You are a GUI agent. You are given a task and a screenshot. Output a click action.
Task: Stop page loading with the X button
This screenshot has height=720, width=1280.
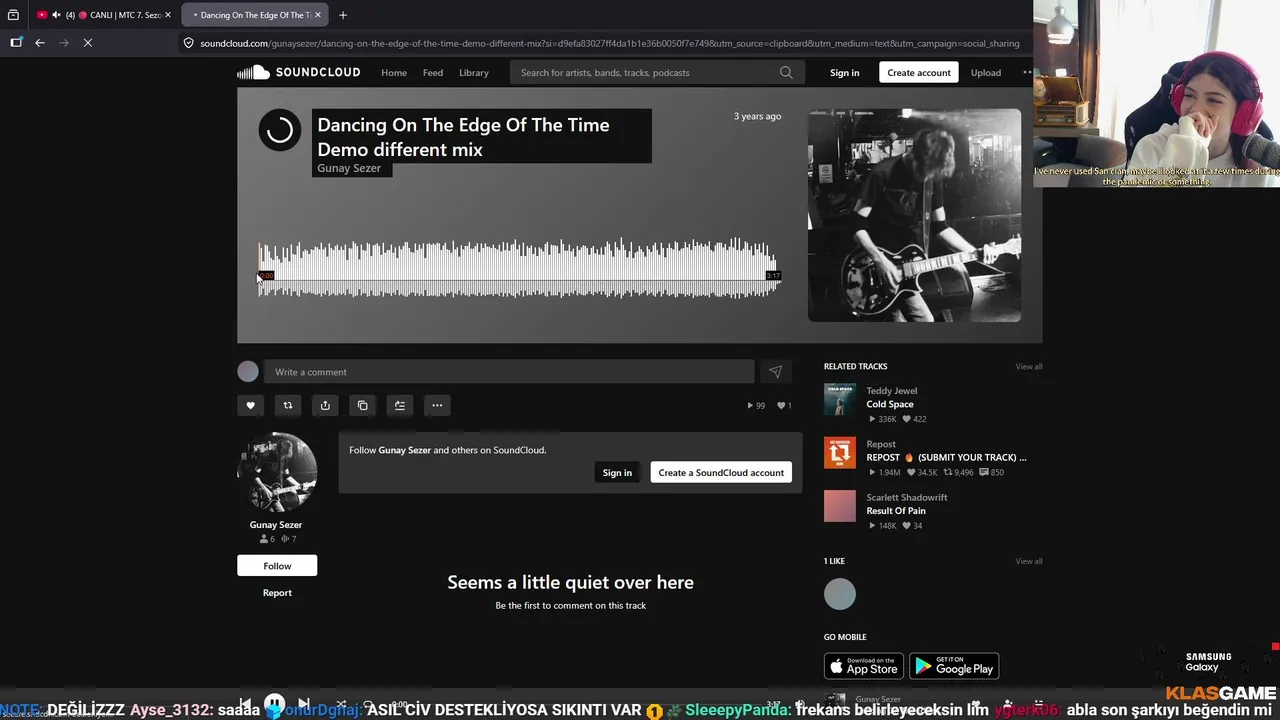tap(88, 43)
